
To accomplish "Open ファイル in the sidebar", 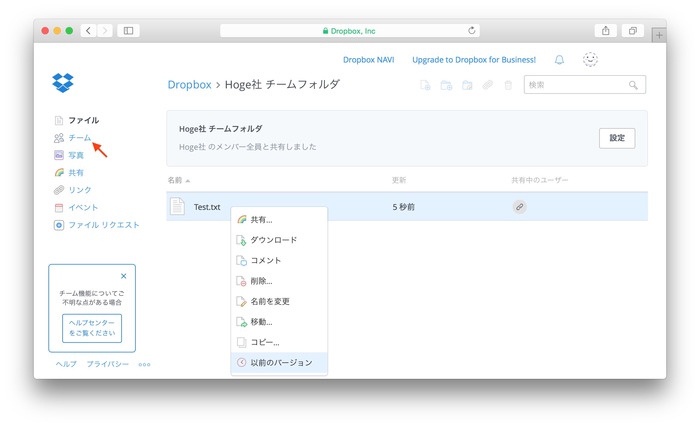I will pos(83,120).
